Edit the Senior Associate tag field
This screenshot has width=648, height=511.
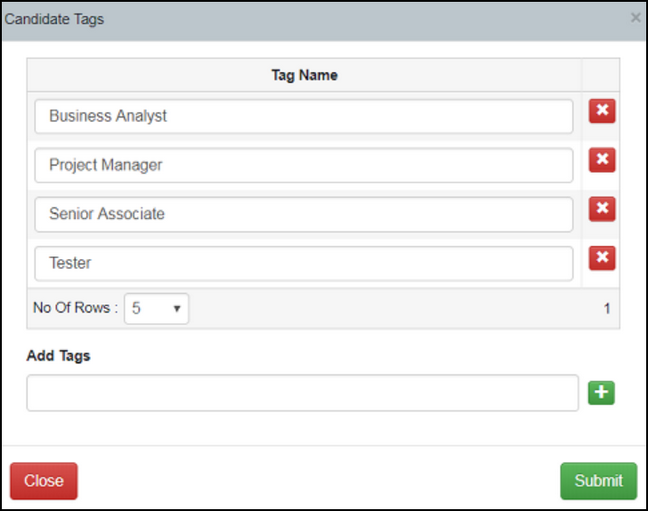pos(304,214)
